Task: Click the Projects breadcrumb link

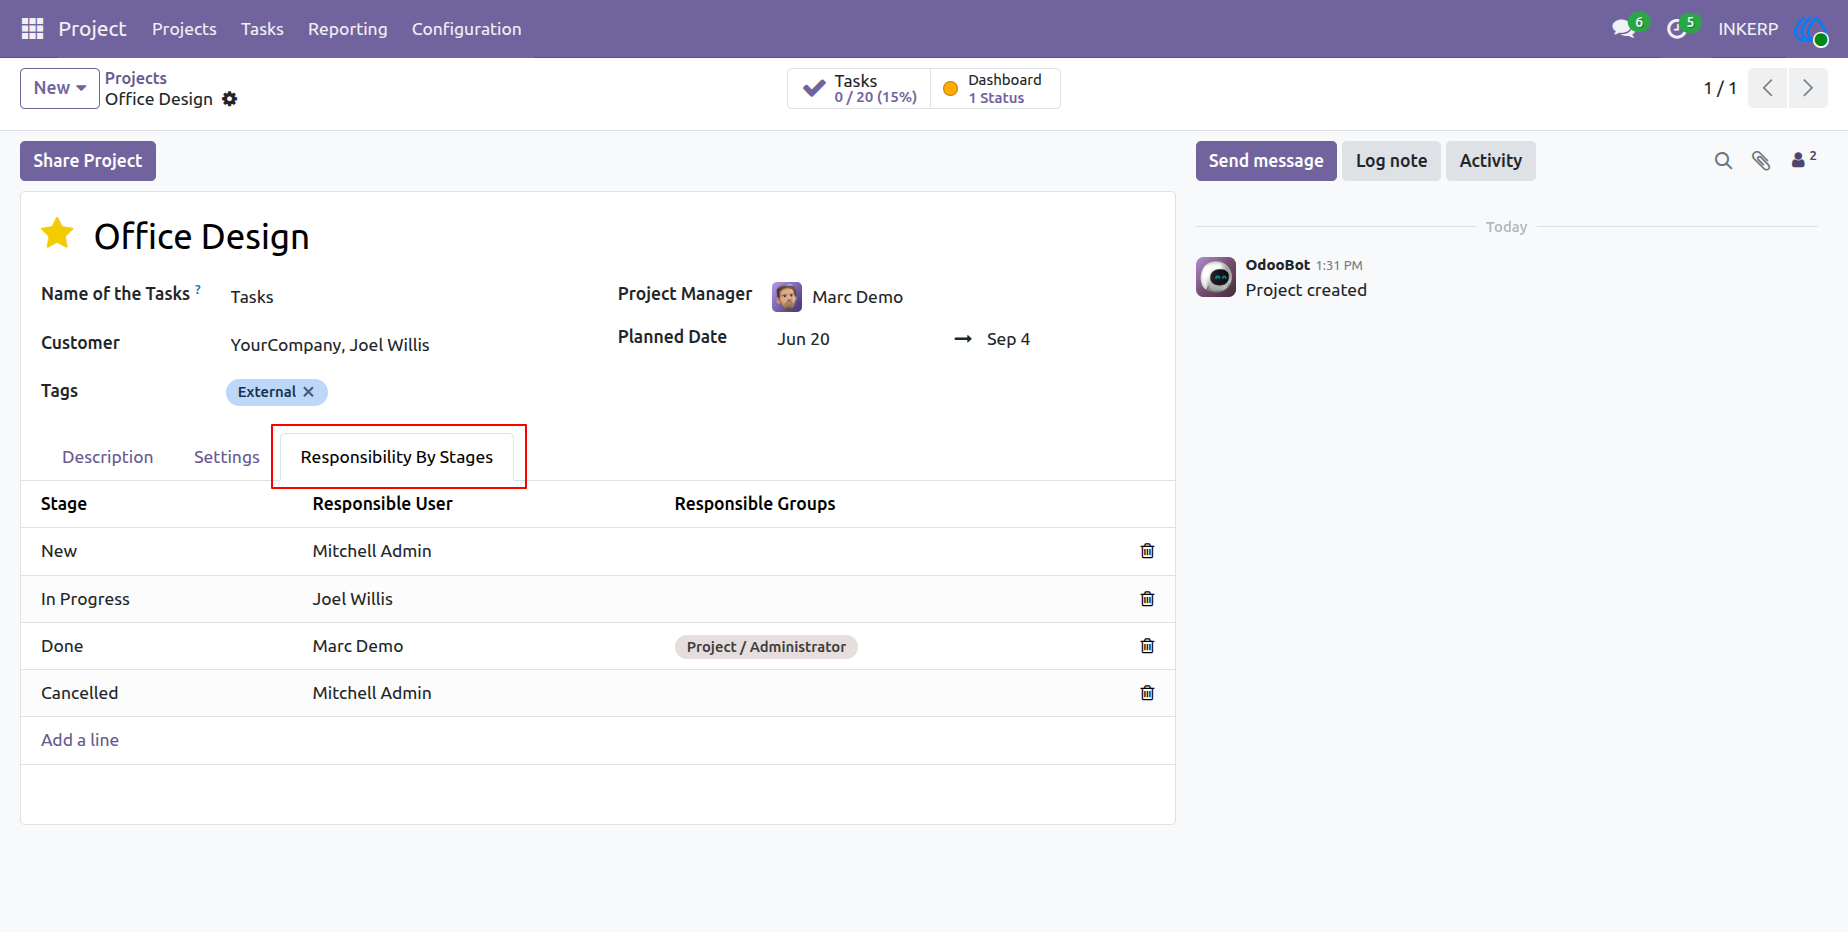Action: 136,78
